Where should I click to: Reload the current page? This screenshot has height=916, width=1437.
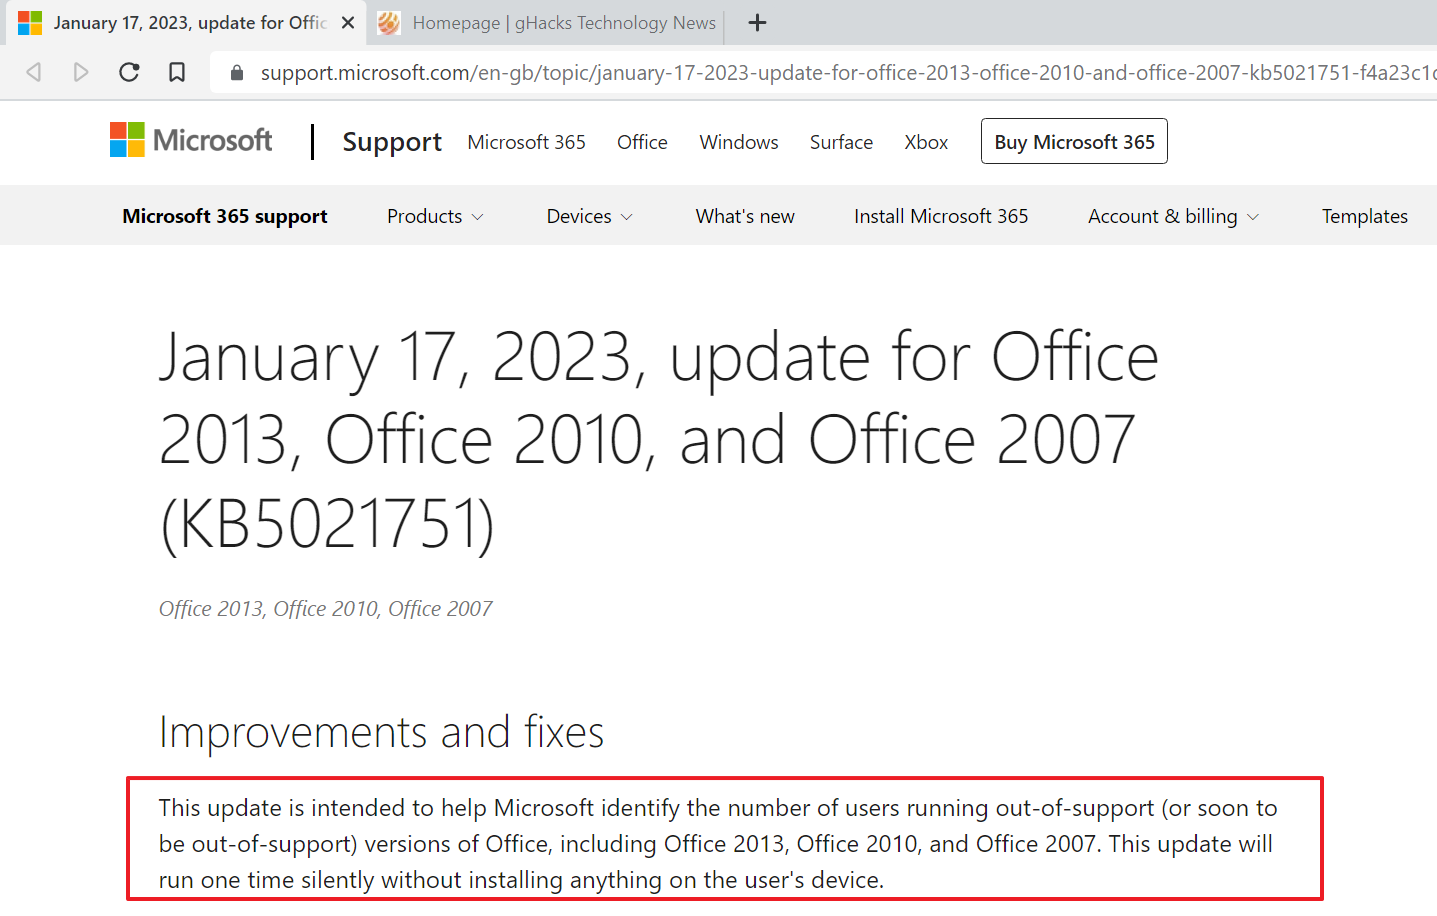point(129,72)
